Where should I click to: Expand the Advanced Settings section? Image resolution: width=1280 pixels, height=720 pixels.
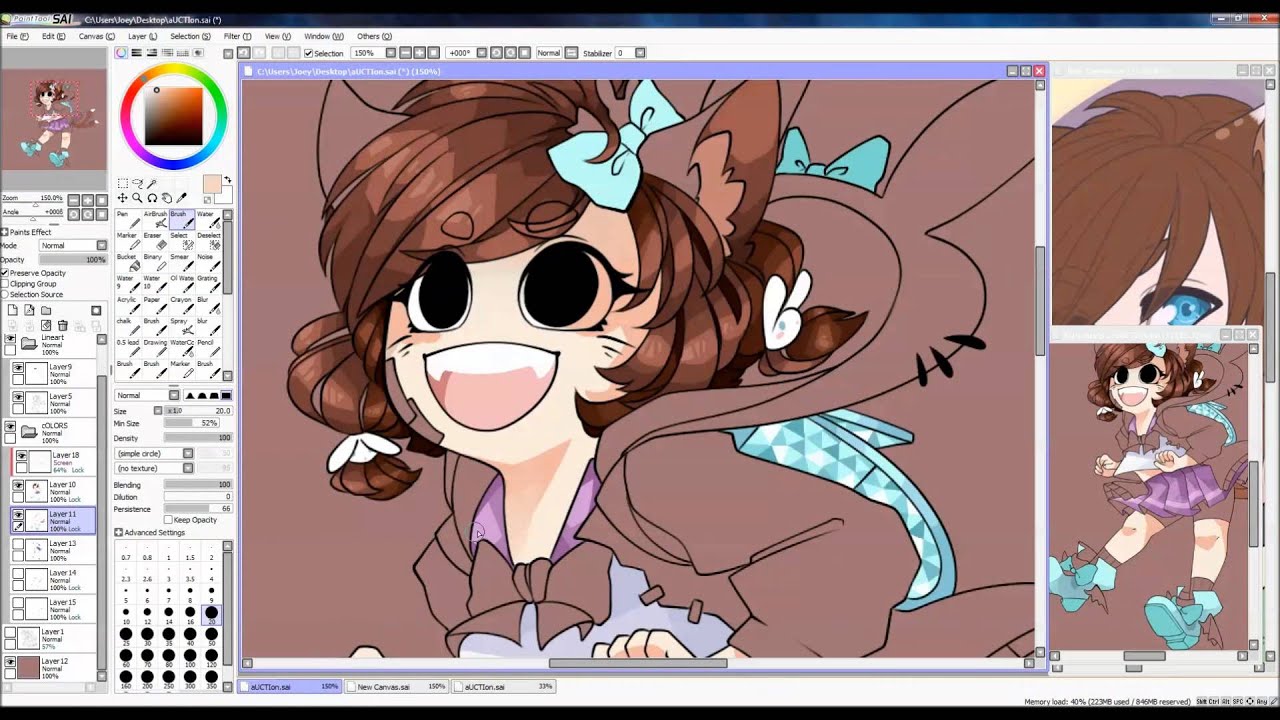click(x=118, y=533)
